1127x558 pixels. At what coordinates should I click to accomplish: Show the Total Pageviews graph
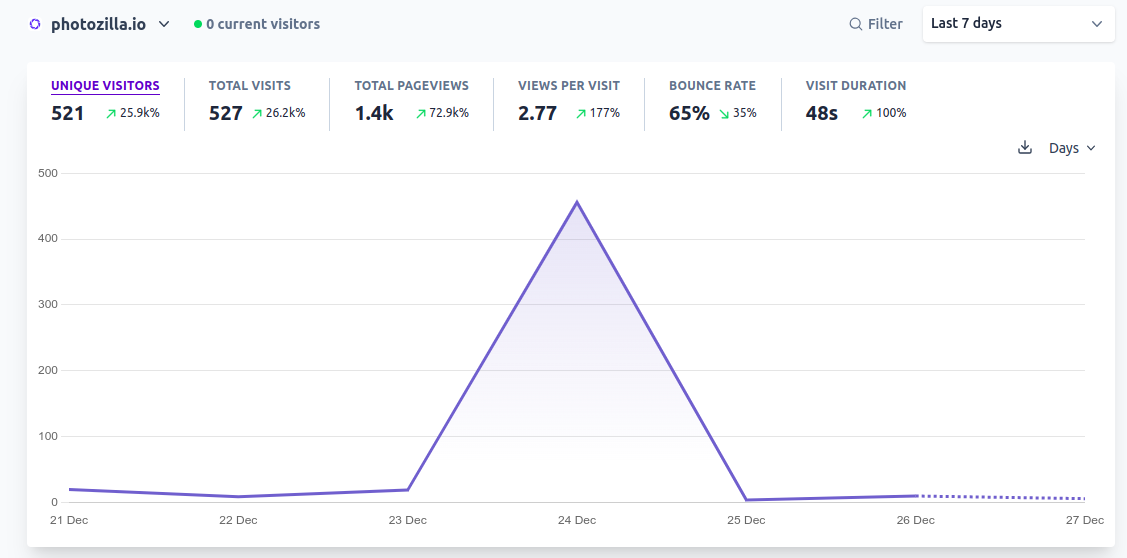pos(411,86)
